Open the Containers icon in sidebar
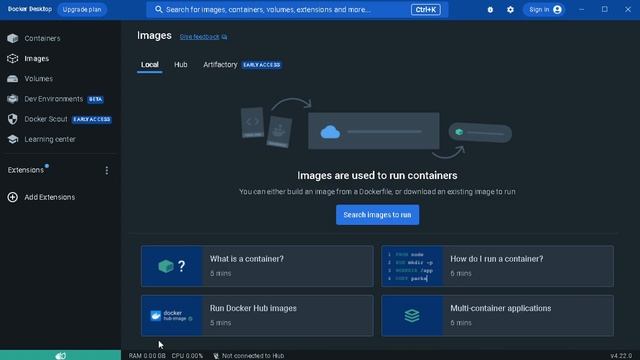 pos(13,38)
